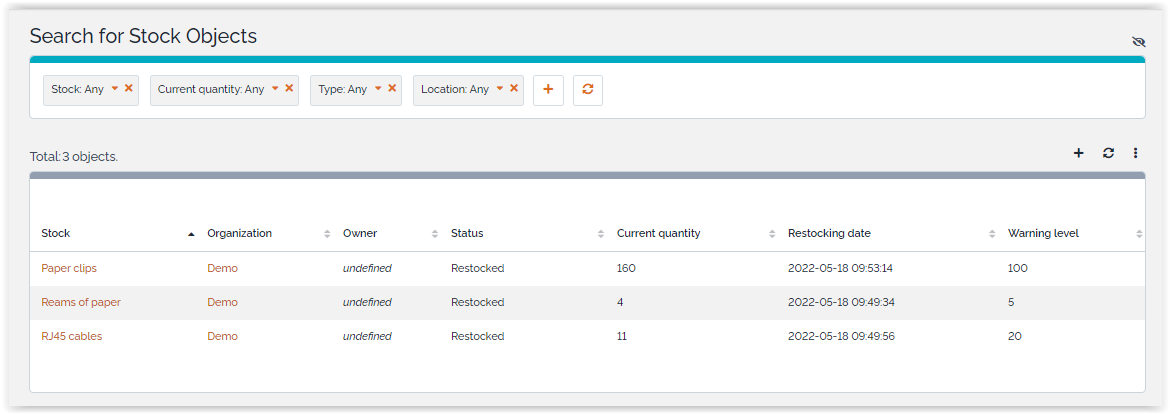
Task: Remove the Current quantity filter criterion
Action: [289, 88]
